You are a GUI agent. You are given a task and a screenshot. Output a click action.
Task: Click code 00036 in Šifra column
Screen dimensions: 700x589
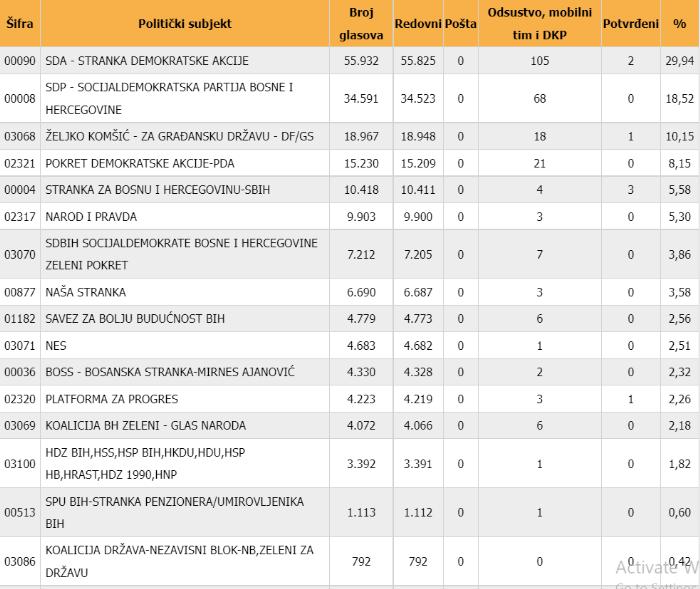point(20,372)
